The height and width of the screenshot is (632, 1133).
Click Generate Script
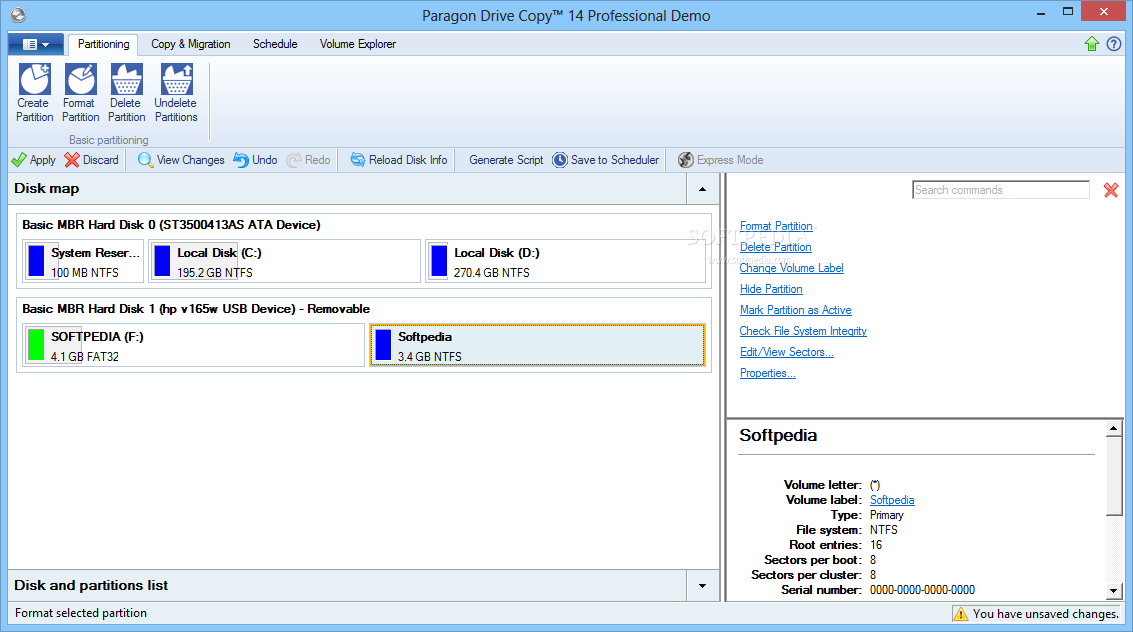click(x=506, y=160)
